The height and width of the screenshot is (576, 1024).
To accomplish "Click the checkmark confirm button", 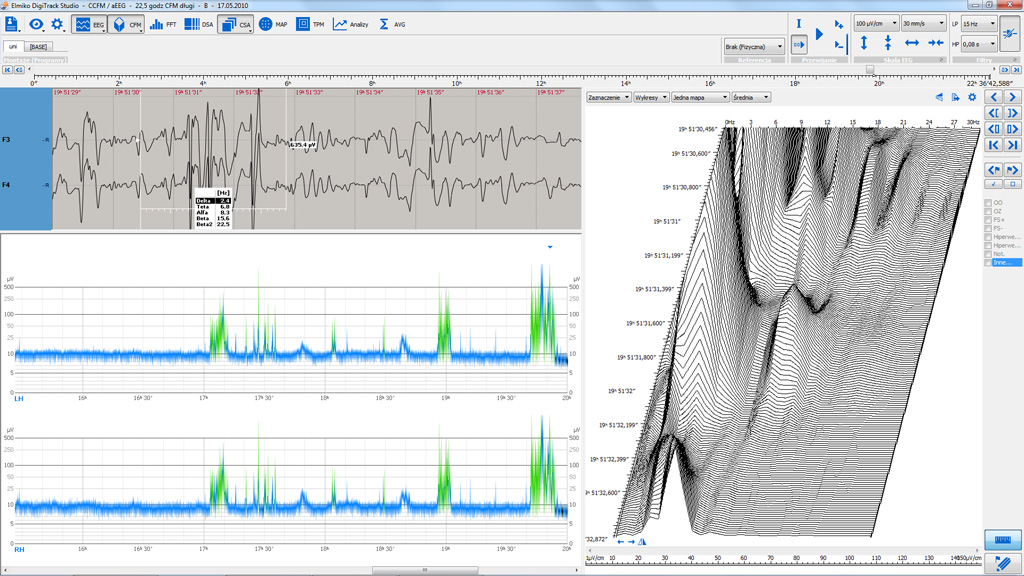I will [x=994, y=184].
